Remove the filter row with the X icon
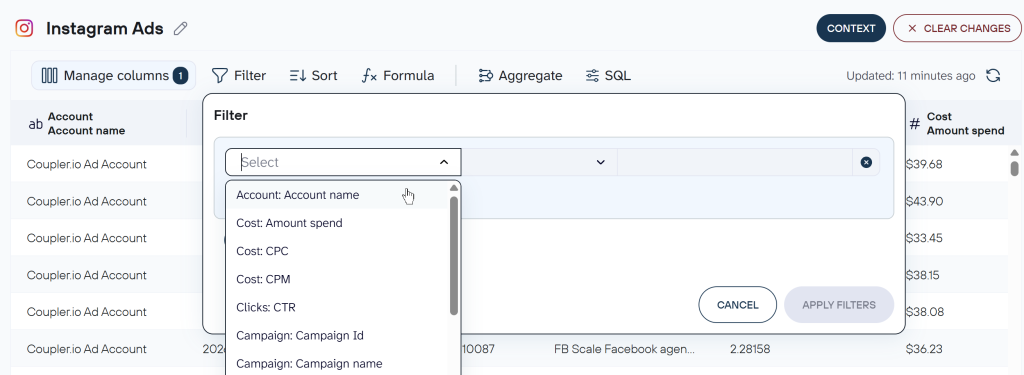The image size is (1024, 375). pos(866,162)
